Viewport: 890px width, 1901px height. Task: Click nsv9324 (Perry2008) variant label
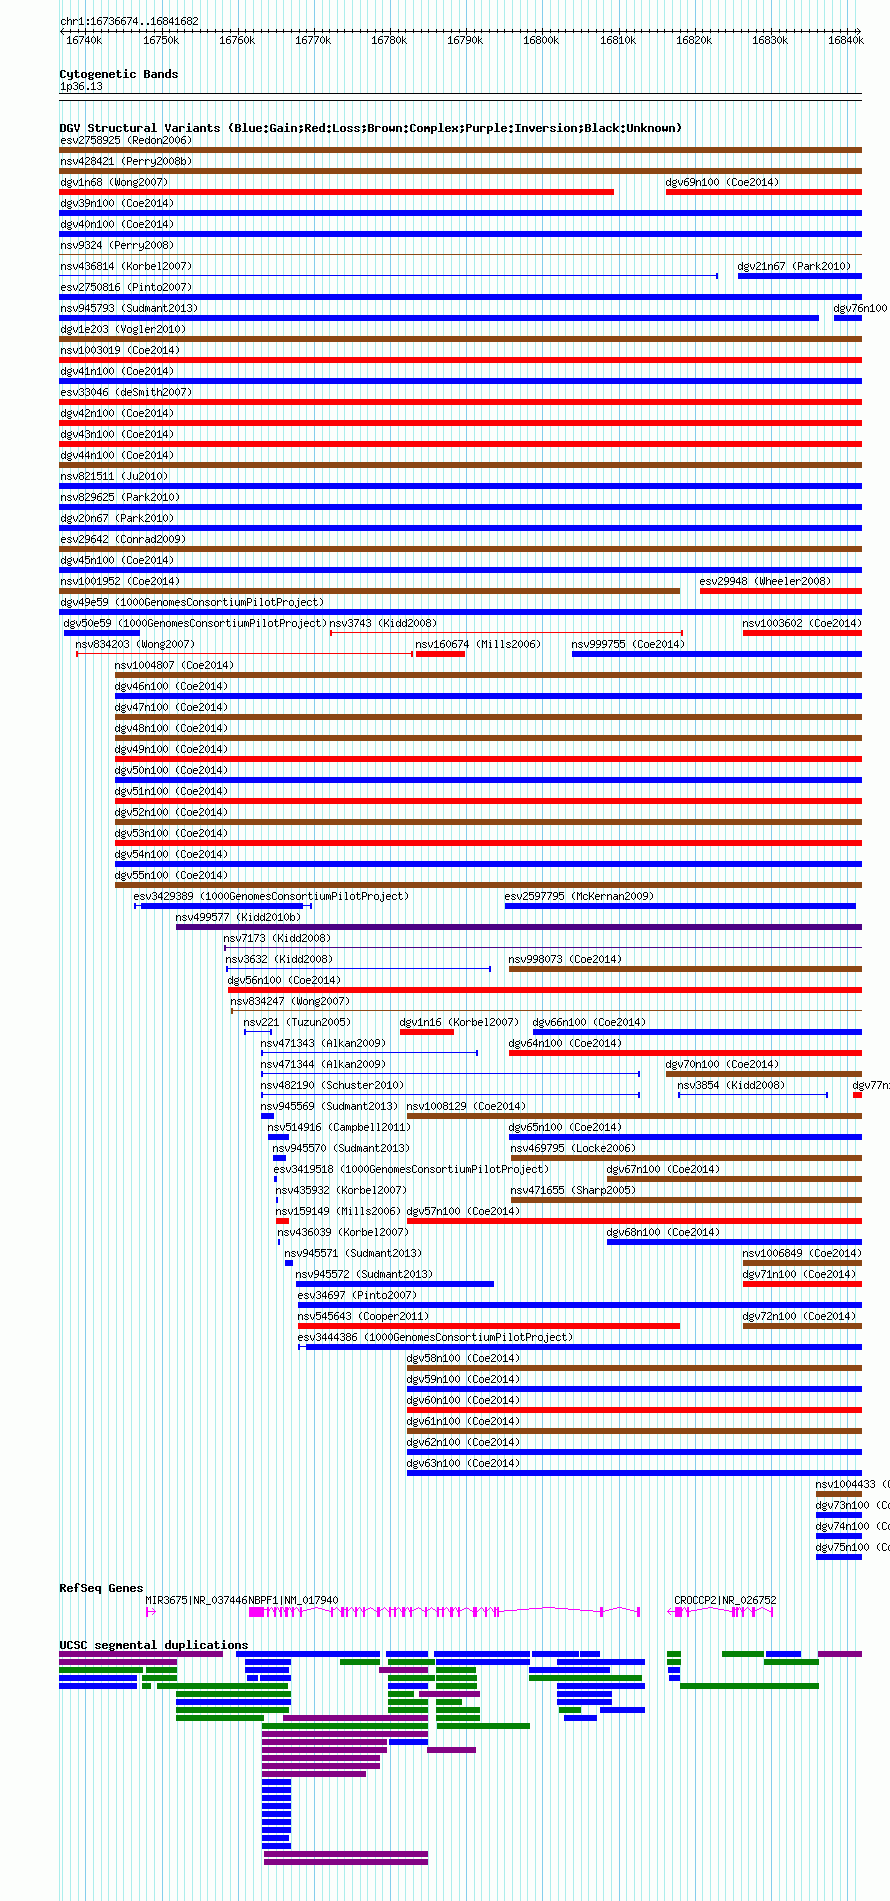[117, 246]
